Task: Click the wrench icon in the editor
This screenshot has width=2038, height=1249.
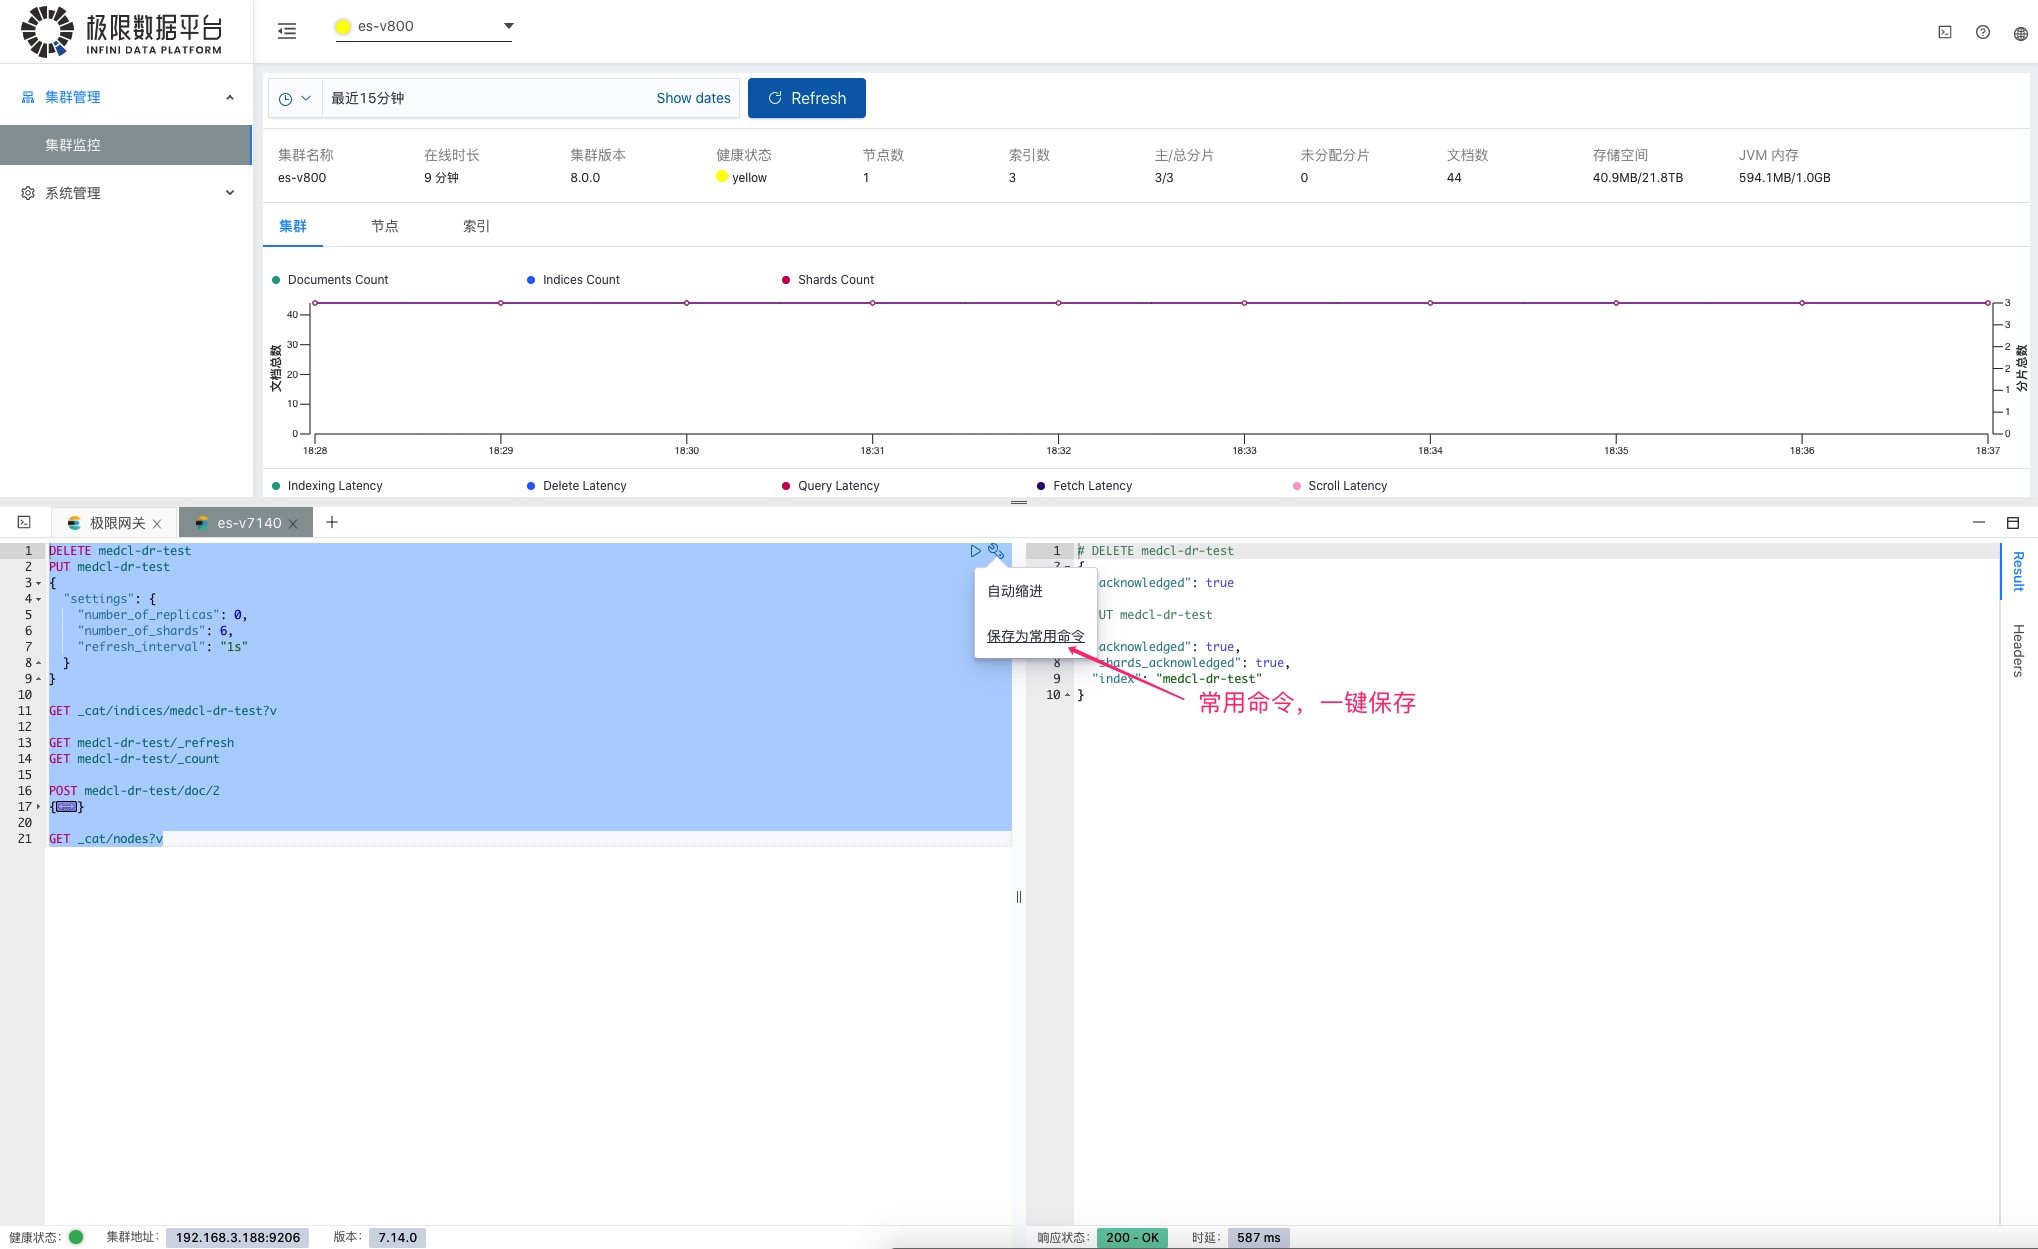Action: click(996, 551)
